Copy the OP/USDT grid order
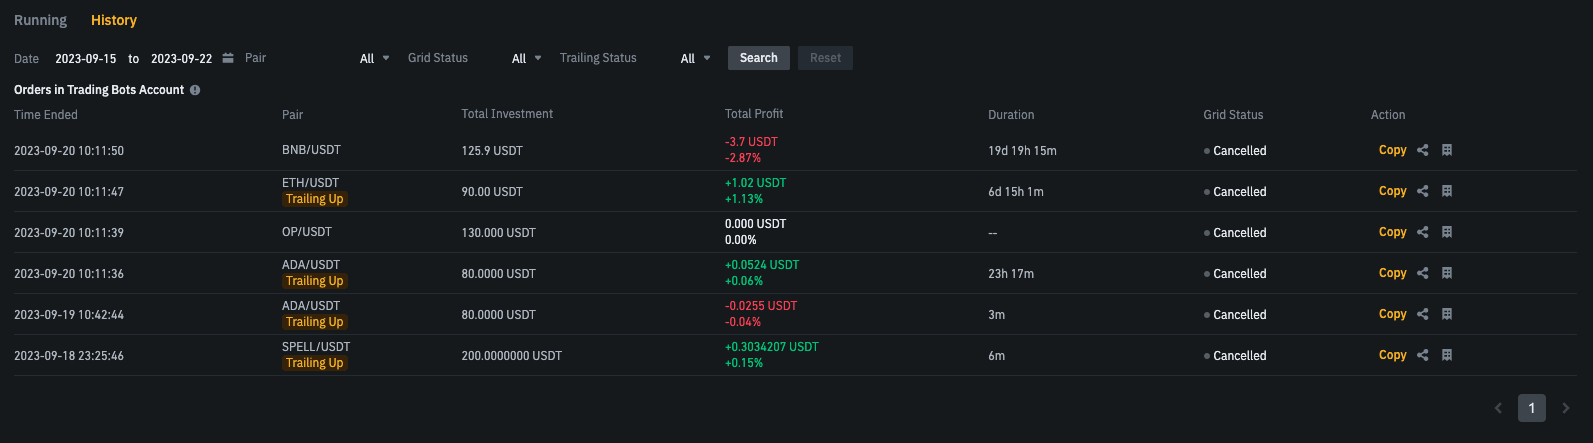Screen dimensions: 1593x443 click(x=1392, y=232)
